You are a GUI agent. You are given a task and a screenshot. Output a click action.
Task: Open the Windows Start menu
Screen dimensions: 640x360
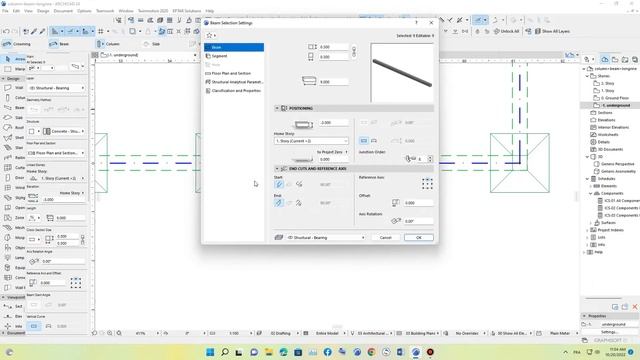[x=210, y=352]
